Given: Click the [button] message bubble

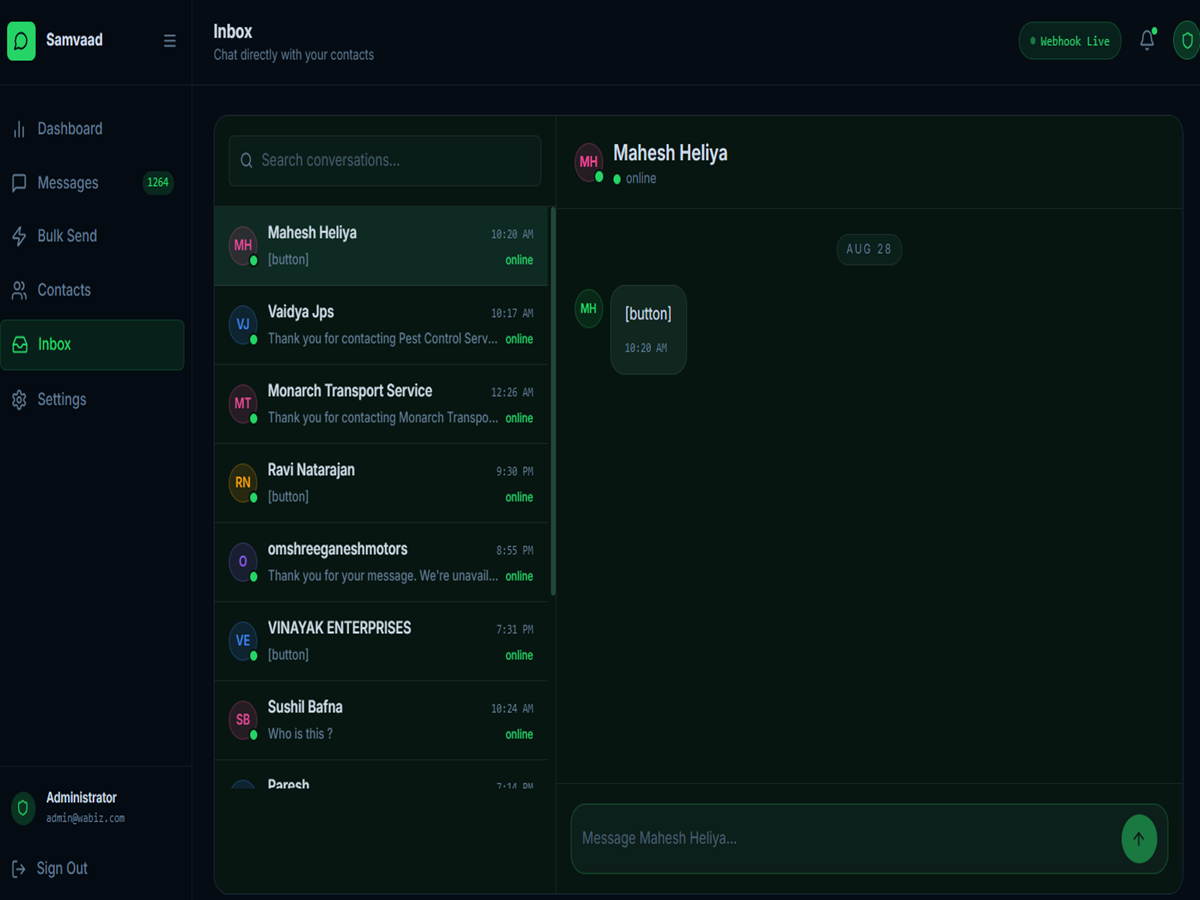Looking at the screenshot, I should pyautogui.click(x=648, y=330).
